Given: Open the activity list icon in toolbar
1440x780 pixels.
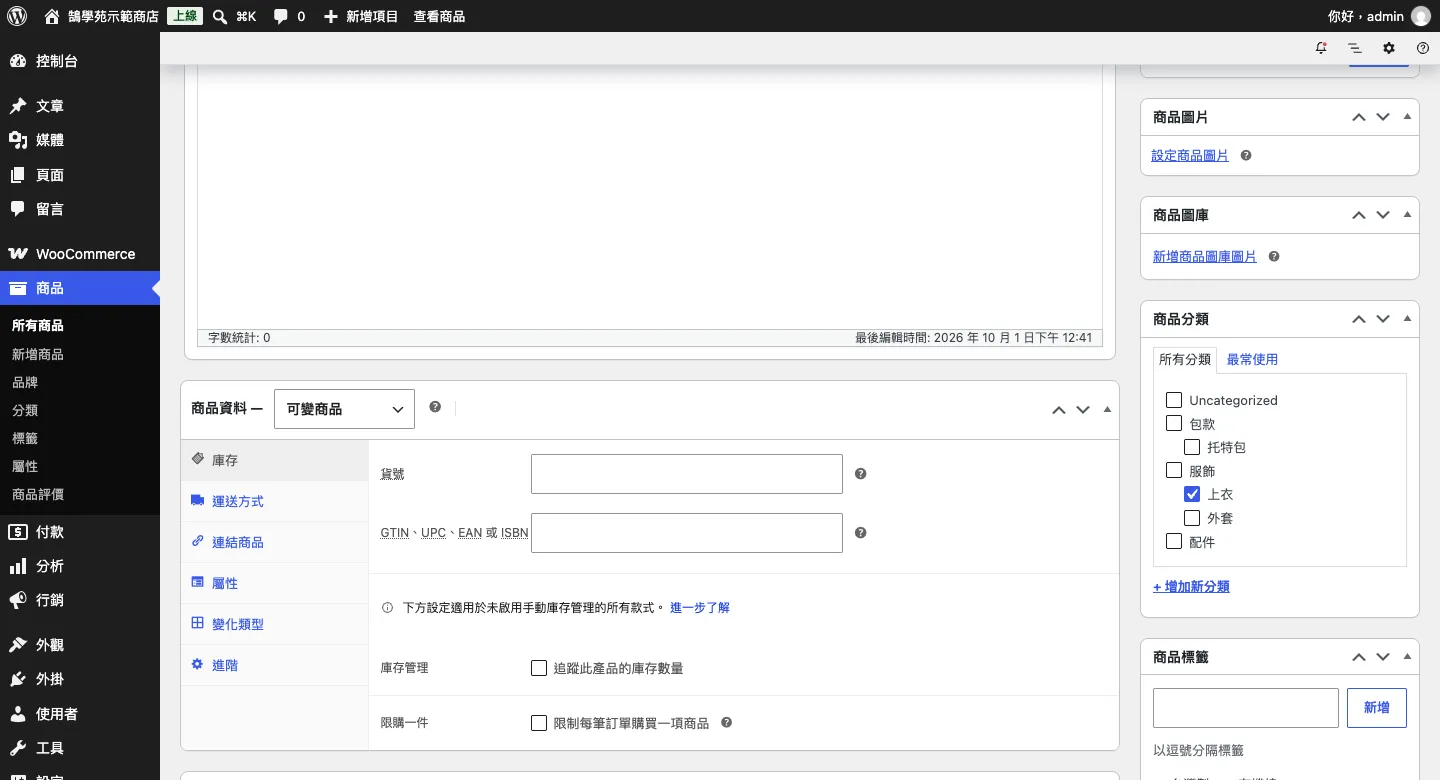Looking at the screenshot, I should [x=1355, y=48].
